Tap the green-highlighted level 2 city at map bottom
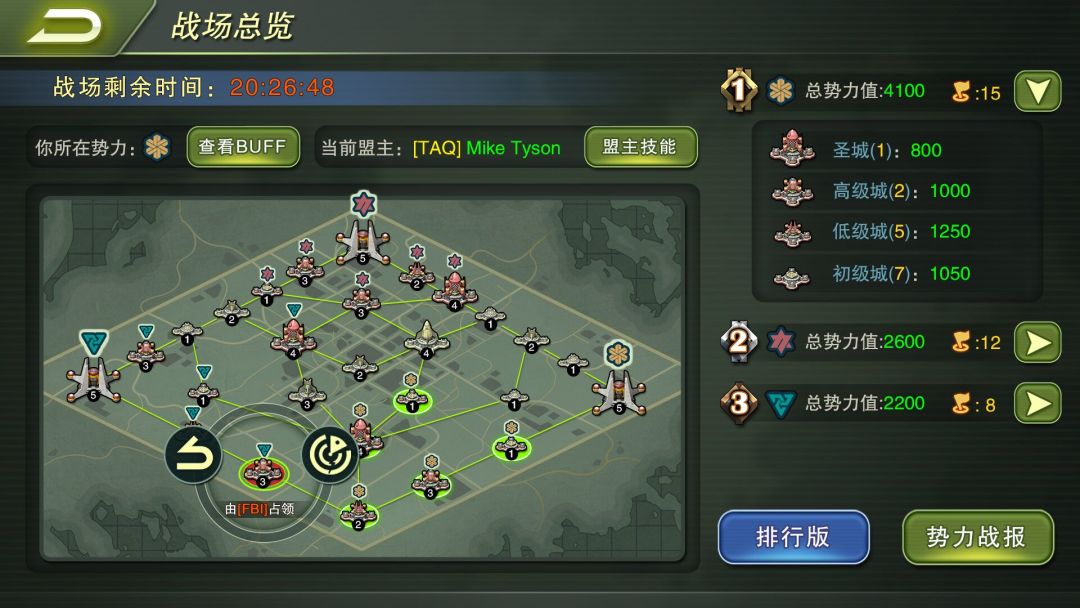Viewport: 1080px width, 608px height. click(x=358, y=514)
